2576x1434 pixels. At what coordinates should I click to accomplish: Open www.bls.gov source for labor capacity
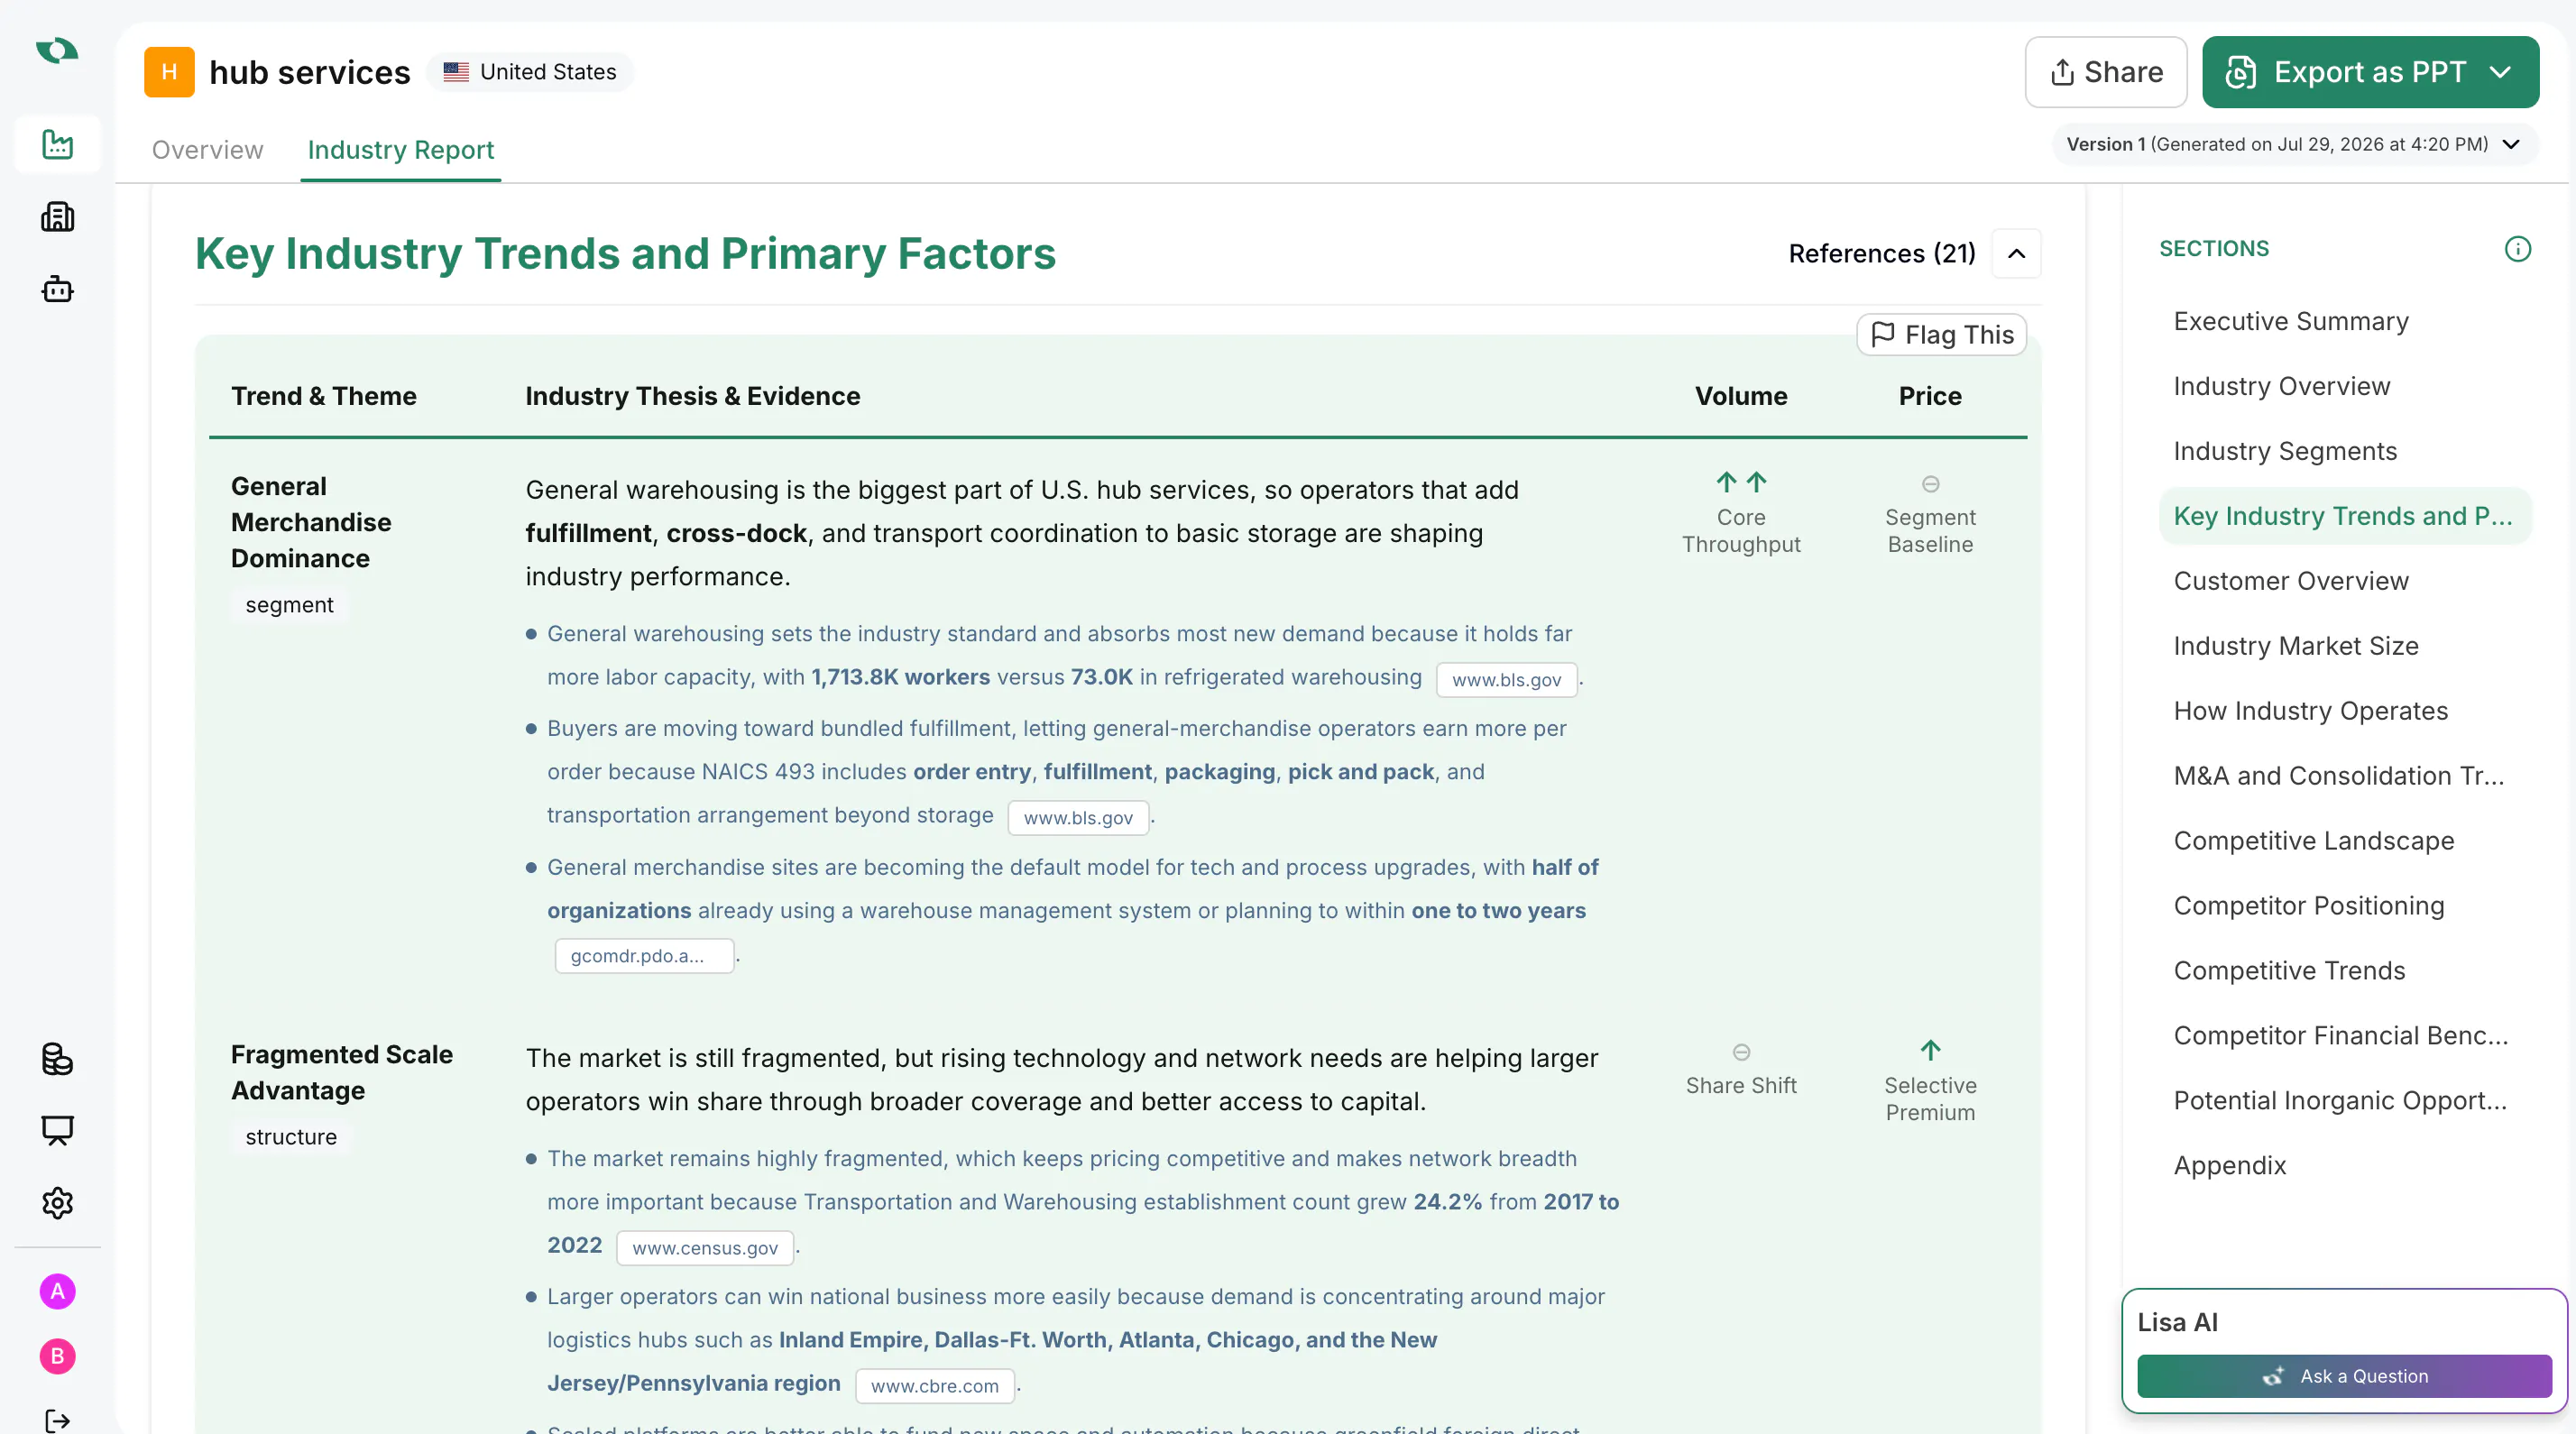pos(1506,680)
